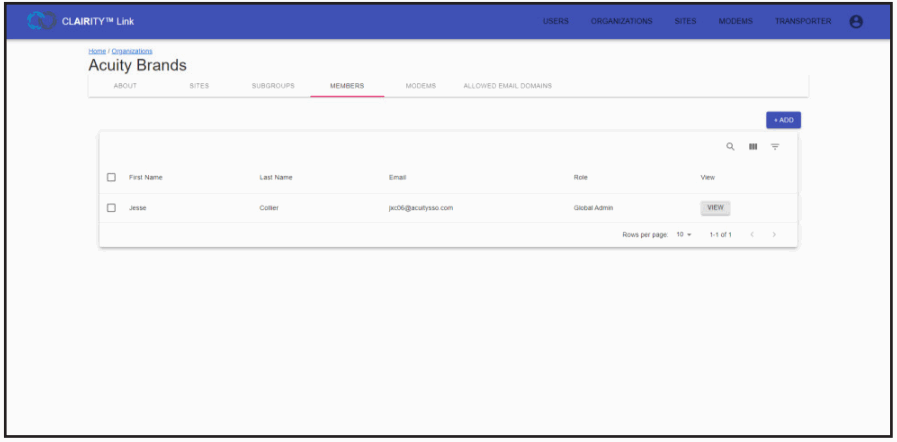The image size is (897, 442).
Task: Click the email cell jxc06@acuitysso.com
Action: [x=421, y=208]
